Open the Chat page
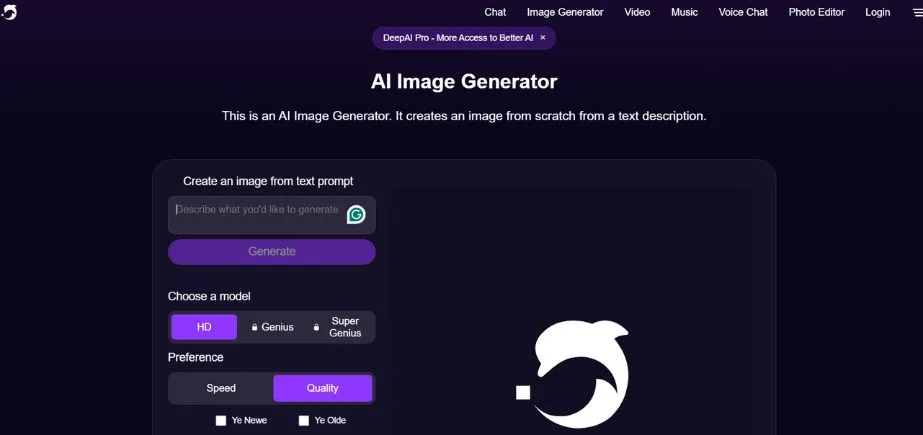Image resolution: width=923 pixels, height=435 pixels. [x=495, y=12]
